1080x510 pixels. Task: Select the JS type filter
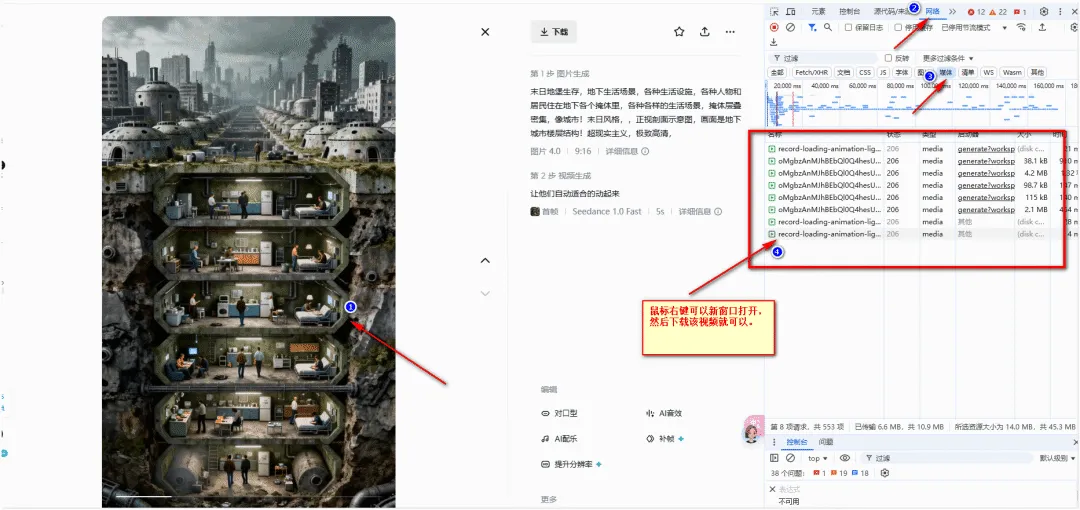click(x=882, y=72)
